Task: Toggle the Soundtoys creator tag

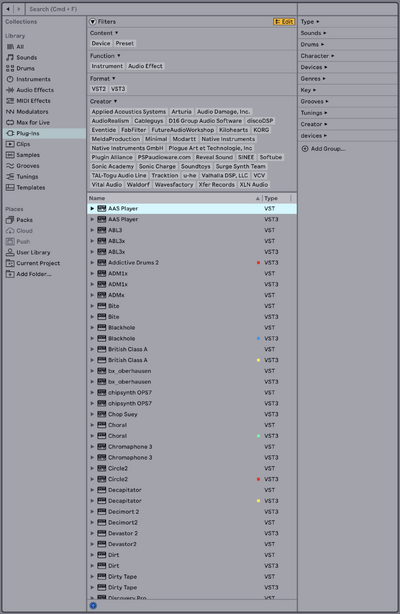Action: click(195, 166)
